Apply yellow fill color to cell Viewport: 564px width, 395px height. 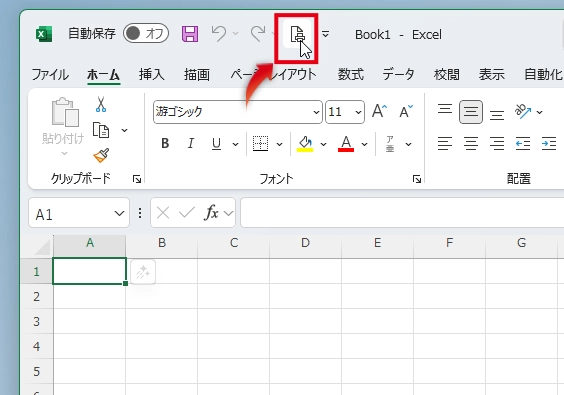tap(305, 144)
